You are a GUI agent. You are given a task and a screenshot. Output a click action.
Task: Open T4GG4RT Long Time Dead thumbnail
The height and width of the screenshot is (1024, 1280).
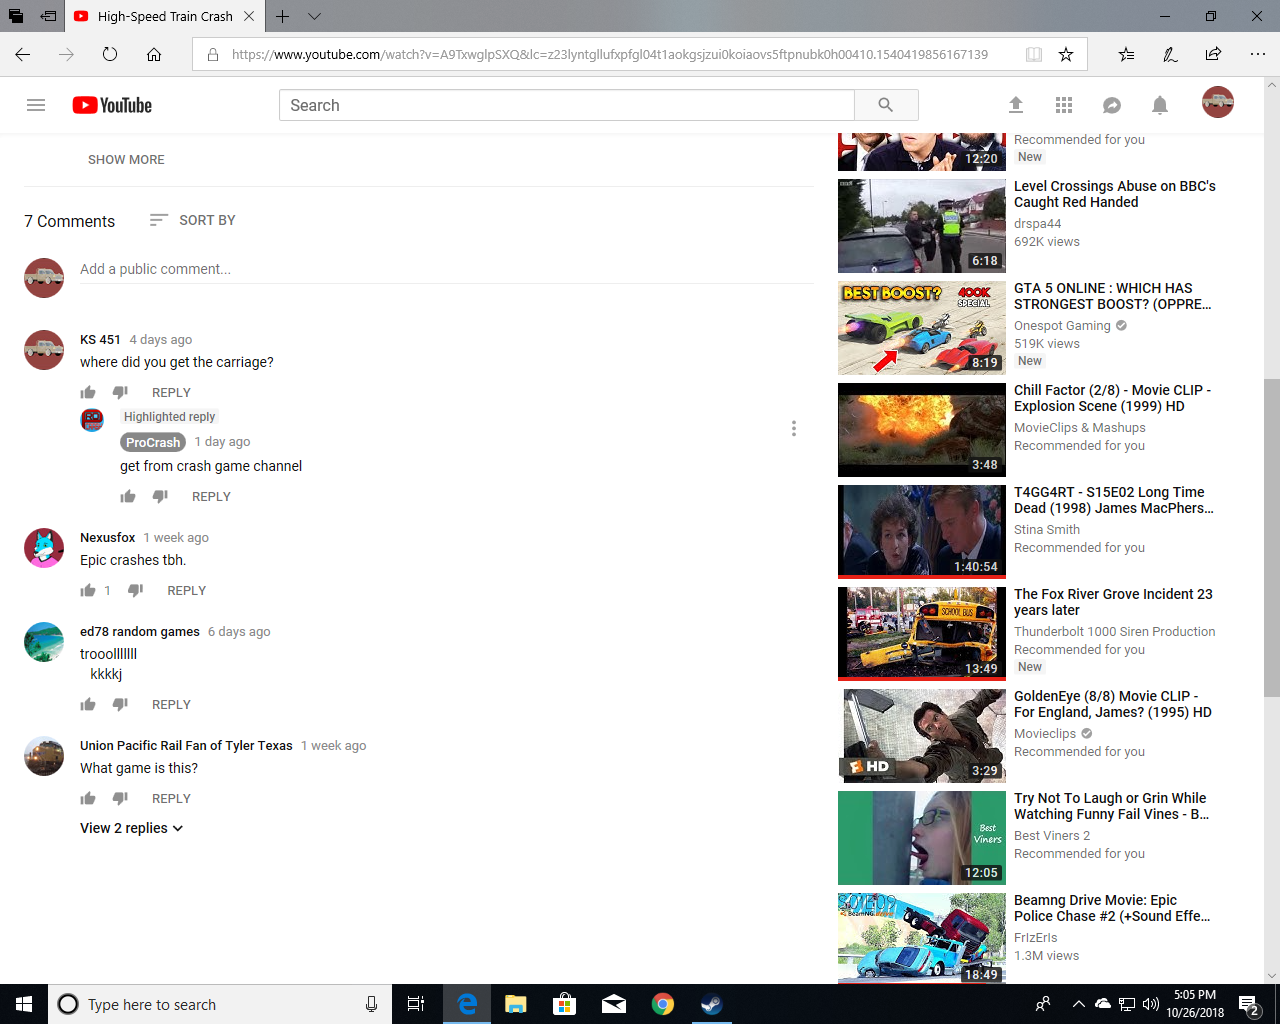point(922,532)
